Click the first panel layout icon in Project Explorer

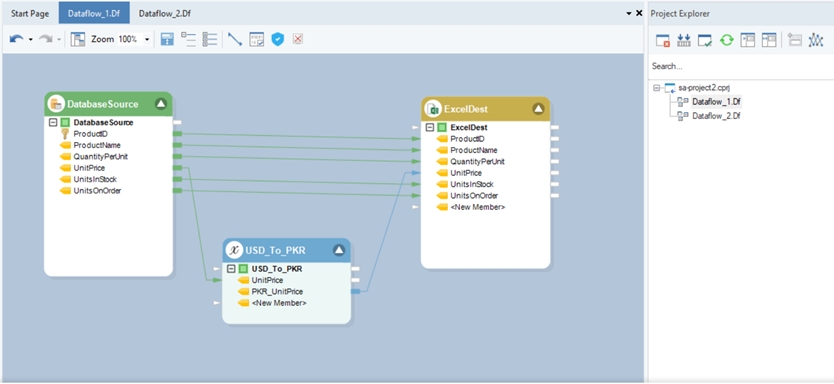point(748,40)
